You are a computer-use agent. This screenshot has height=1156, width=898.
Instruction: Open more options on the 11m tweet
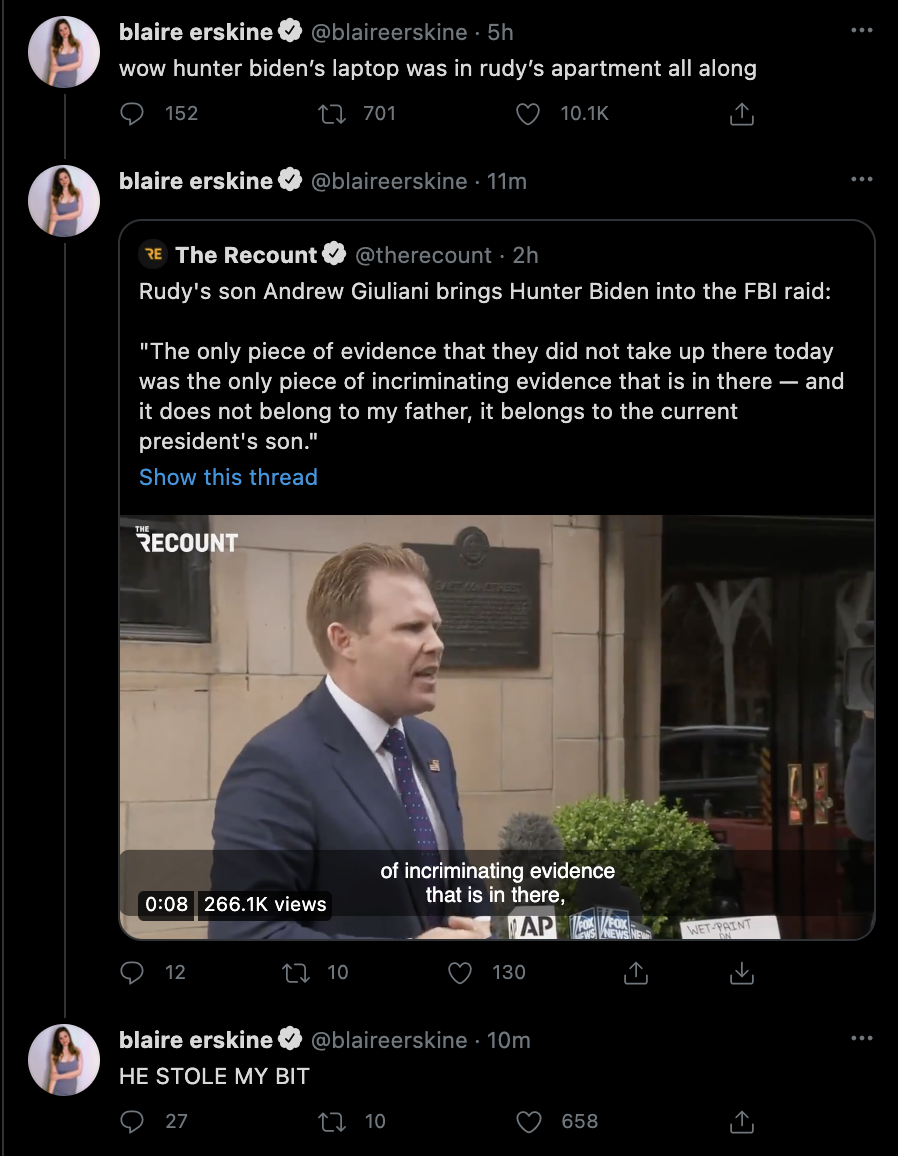(x=861, y=180)
